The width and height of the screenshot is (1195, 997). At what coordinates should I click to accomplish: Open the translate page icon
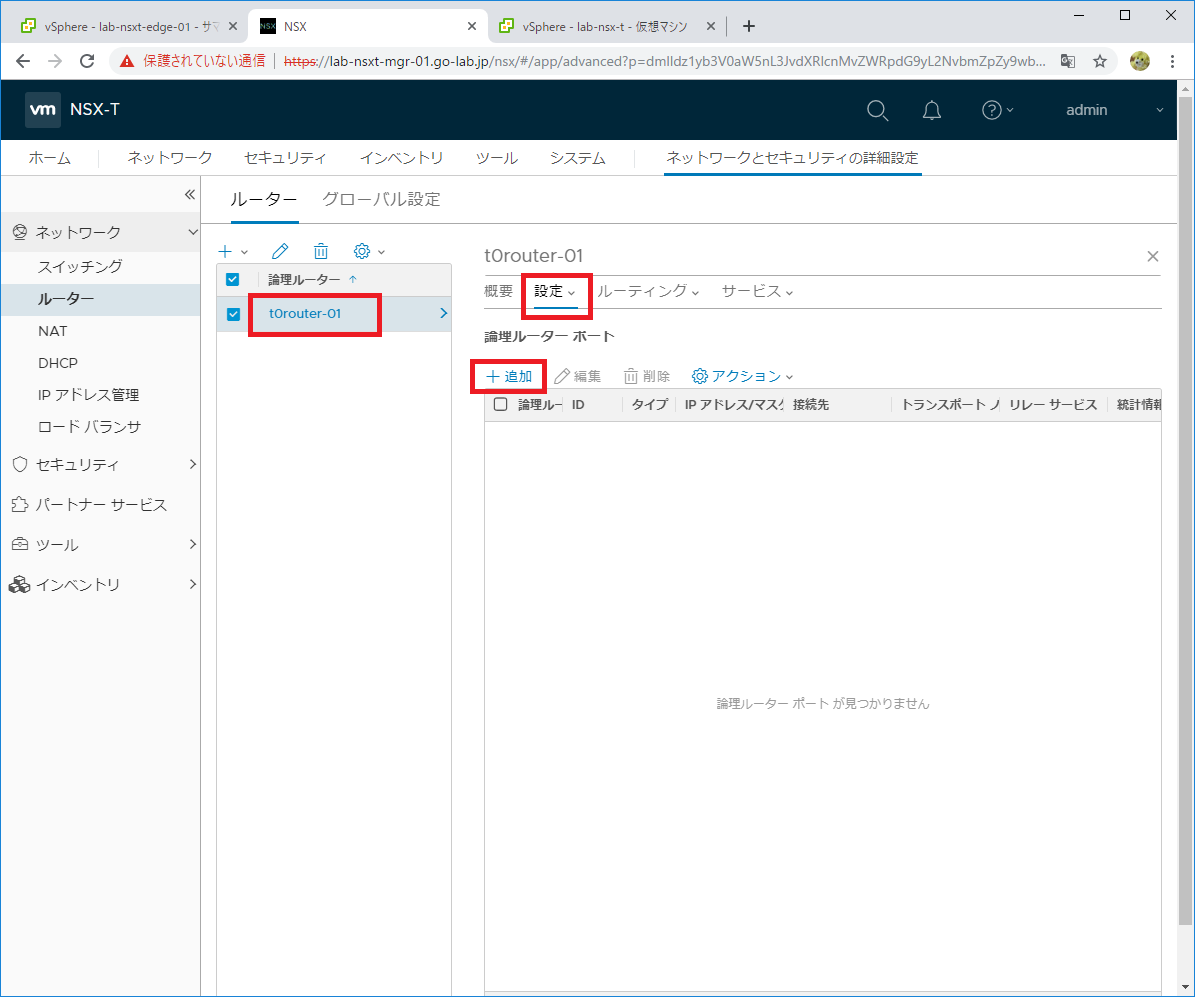pos(1068,61)
